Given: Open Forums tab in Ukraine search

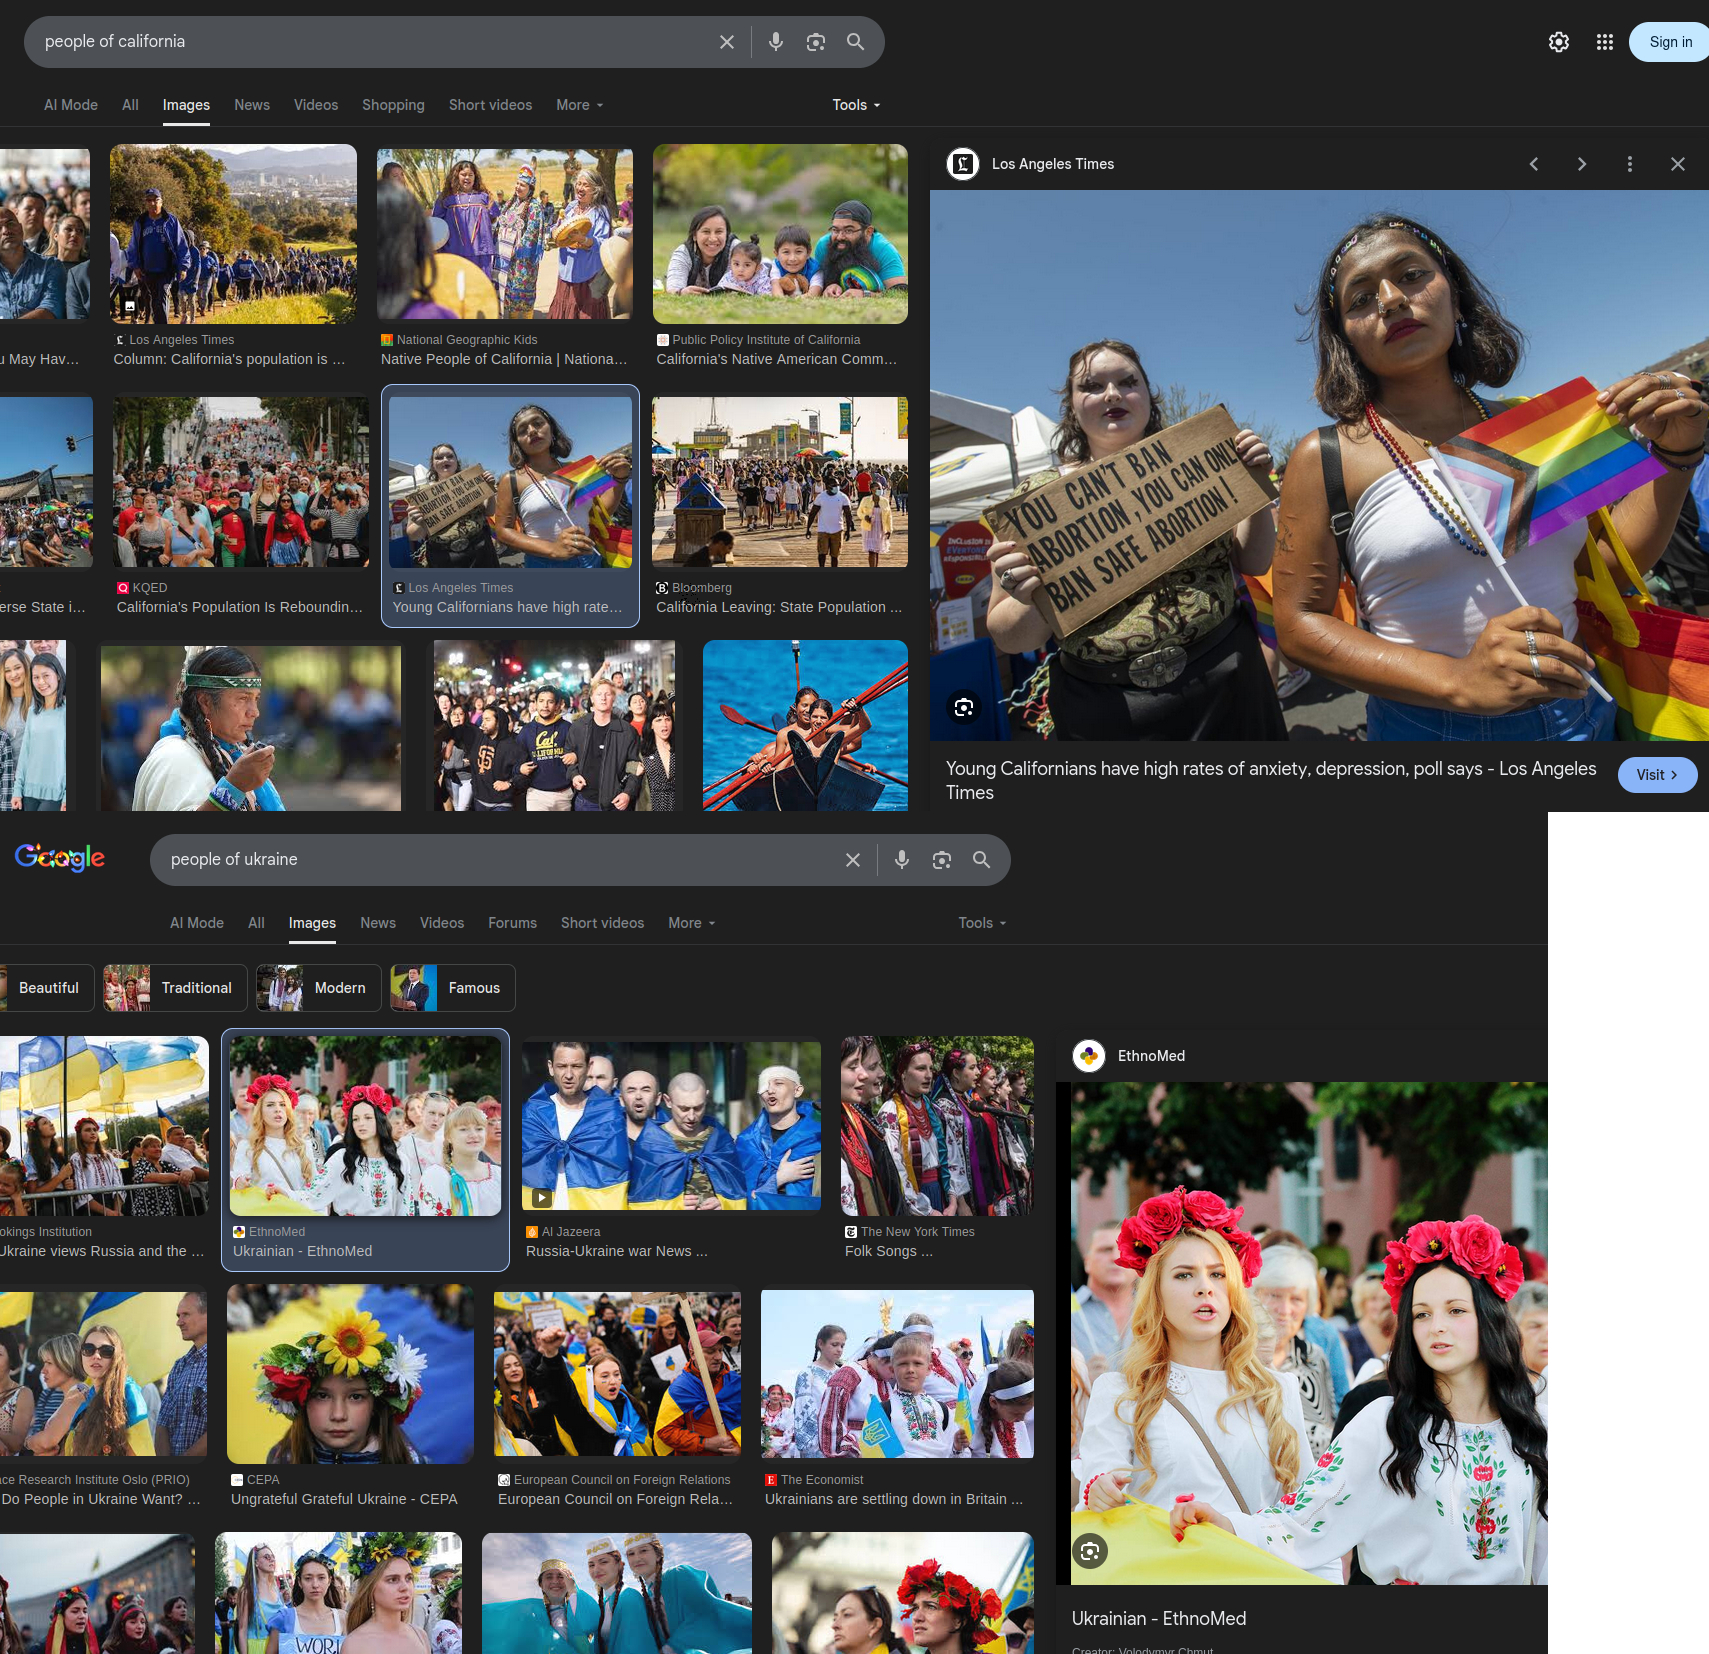Looking at the screenshot, I should (x=513, y=923).
